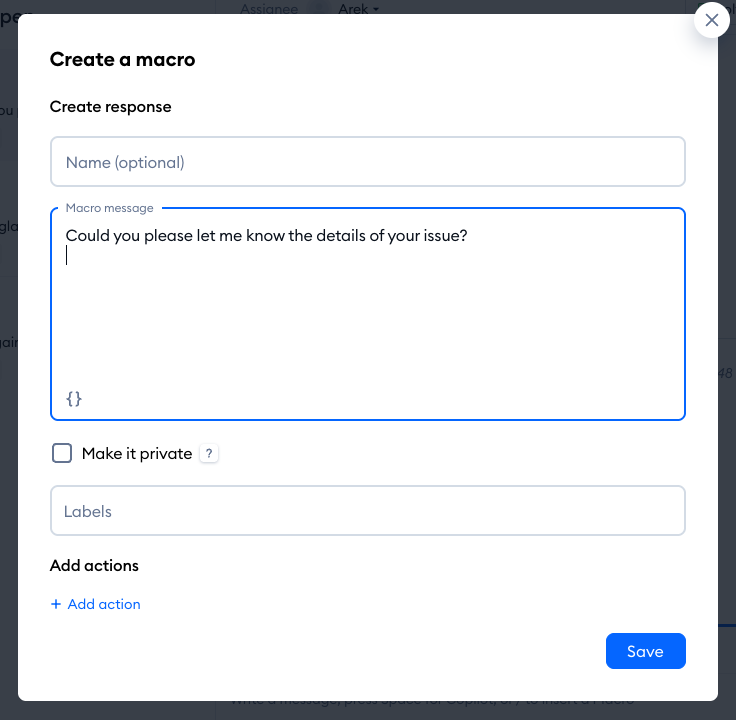Click the plus icon beside Add action
The width and height of the screenshot is (736, 720).
click(56, 604)
